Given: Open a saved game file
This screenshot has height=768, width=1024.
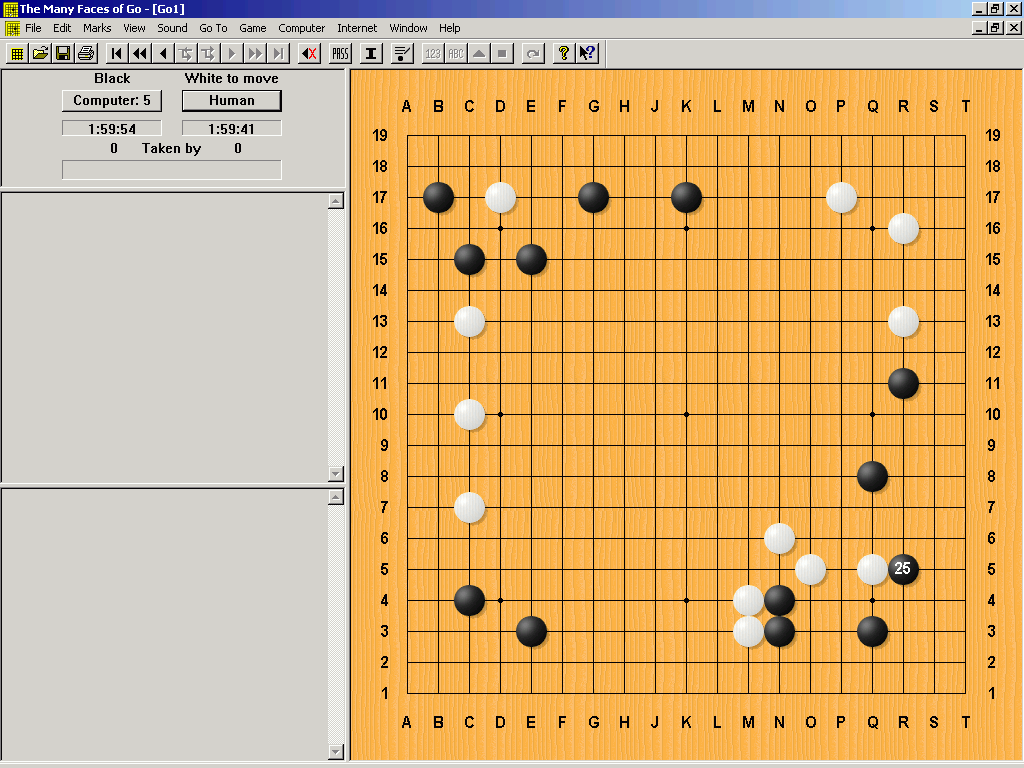Looking at the screenshot, I should pyautogui.click(x=41, y=53).
